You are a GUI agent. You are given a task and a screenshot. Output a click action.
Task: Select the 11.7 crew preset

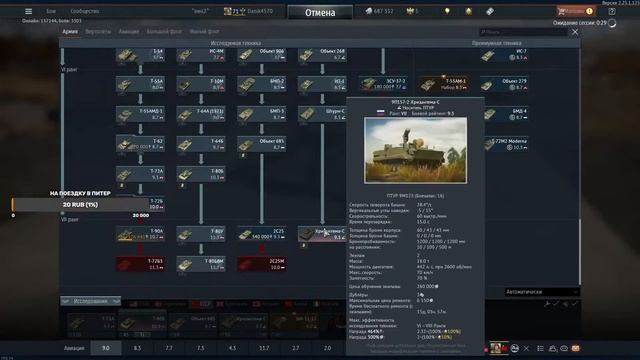tap(264, 348)
